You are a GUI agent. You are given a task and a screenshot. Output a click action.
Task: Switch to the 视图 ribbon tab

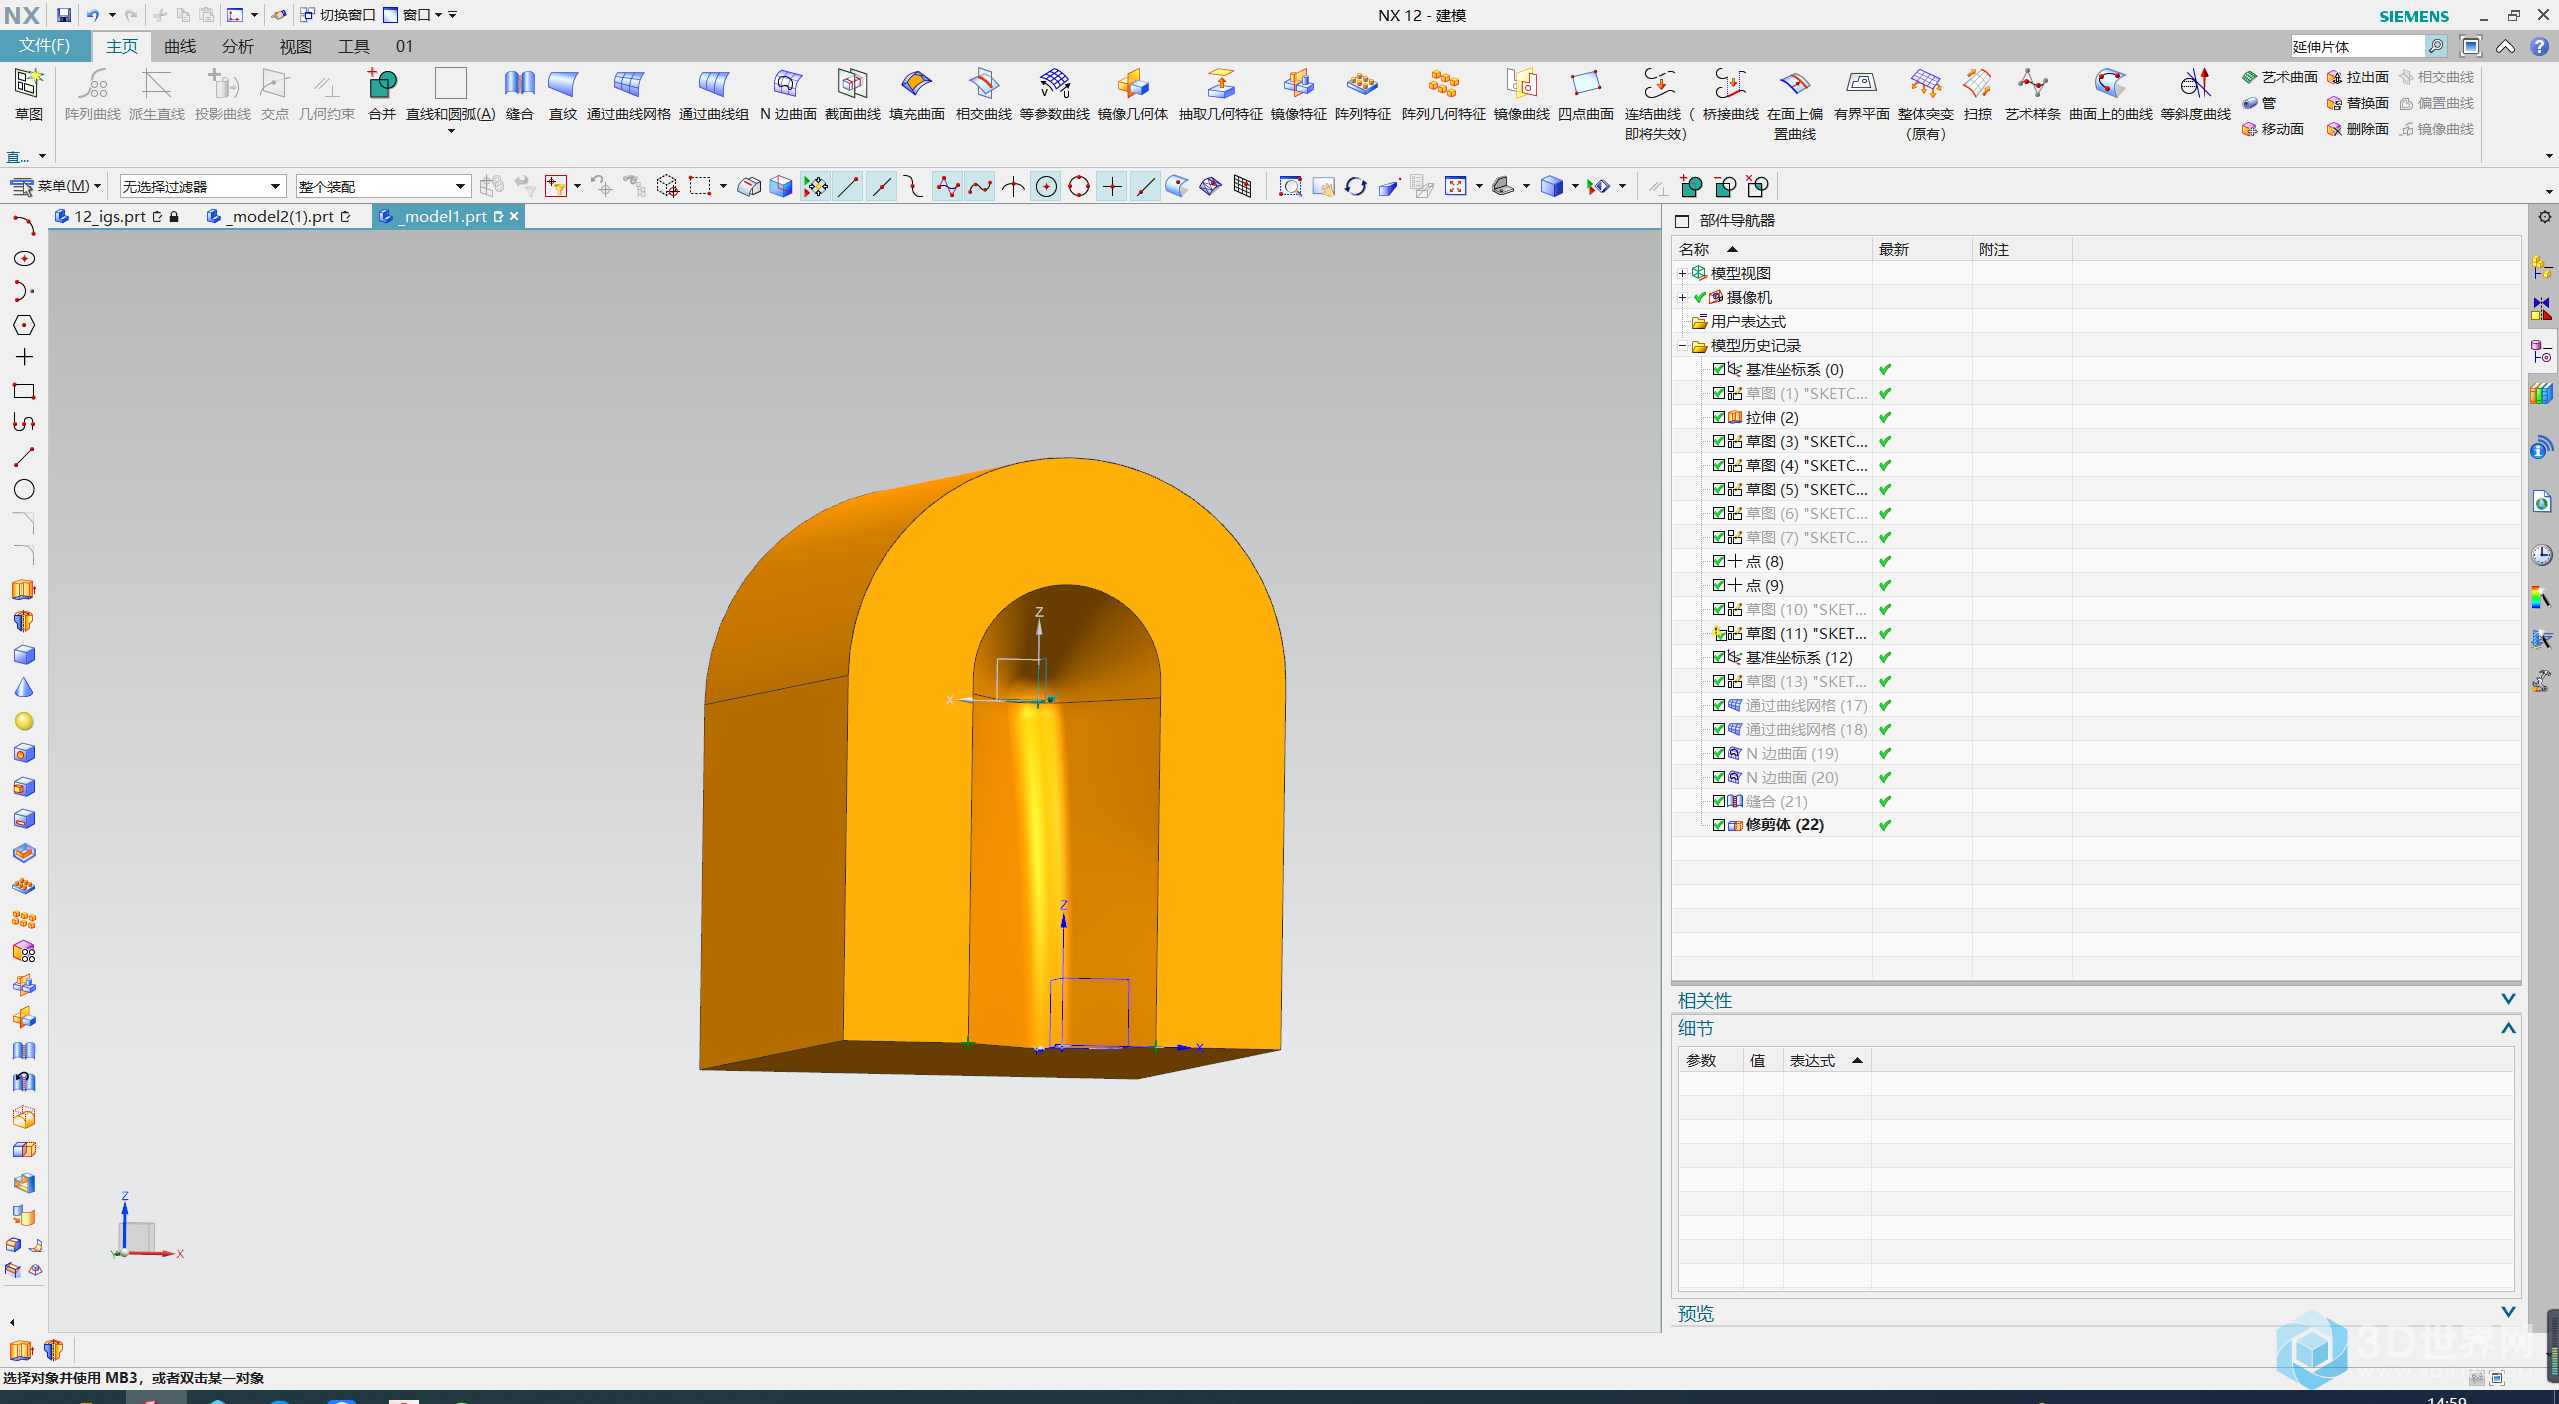296,46
